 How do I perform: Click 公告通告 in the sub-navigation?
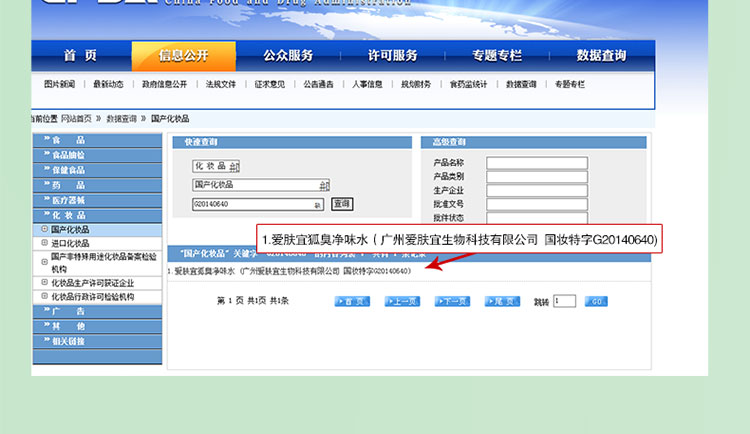point(319,84)
